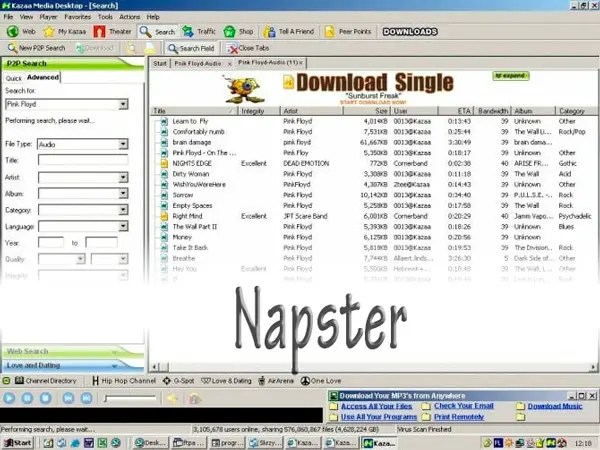Switch to the Start tab

pyautogui.click(x=160, y=64)
